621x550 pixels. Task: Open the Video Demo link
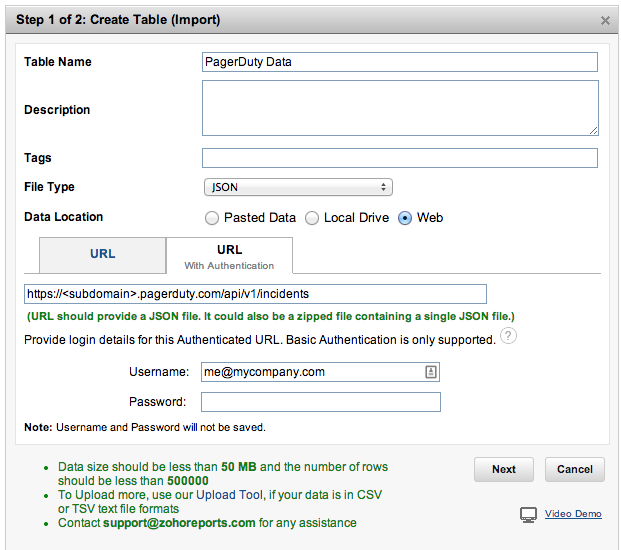coord(573,514)
